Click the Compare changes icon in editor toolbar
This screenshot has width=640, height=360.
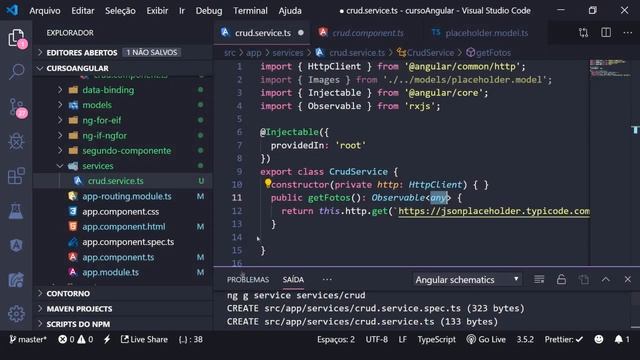[x=584, y=33]
